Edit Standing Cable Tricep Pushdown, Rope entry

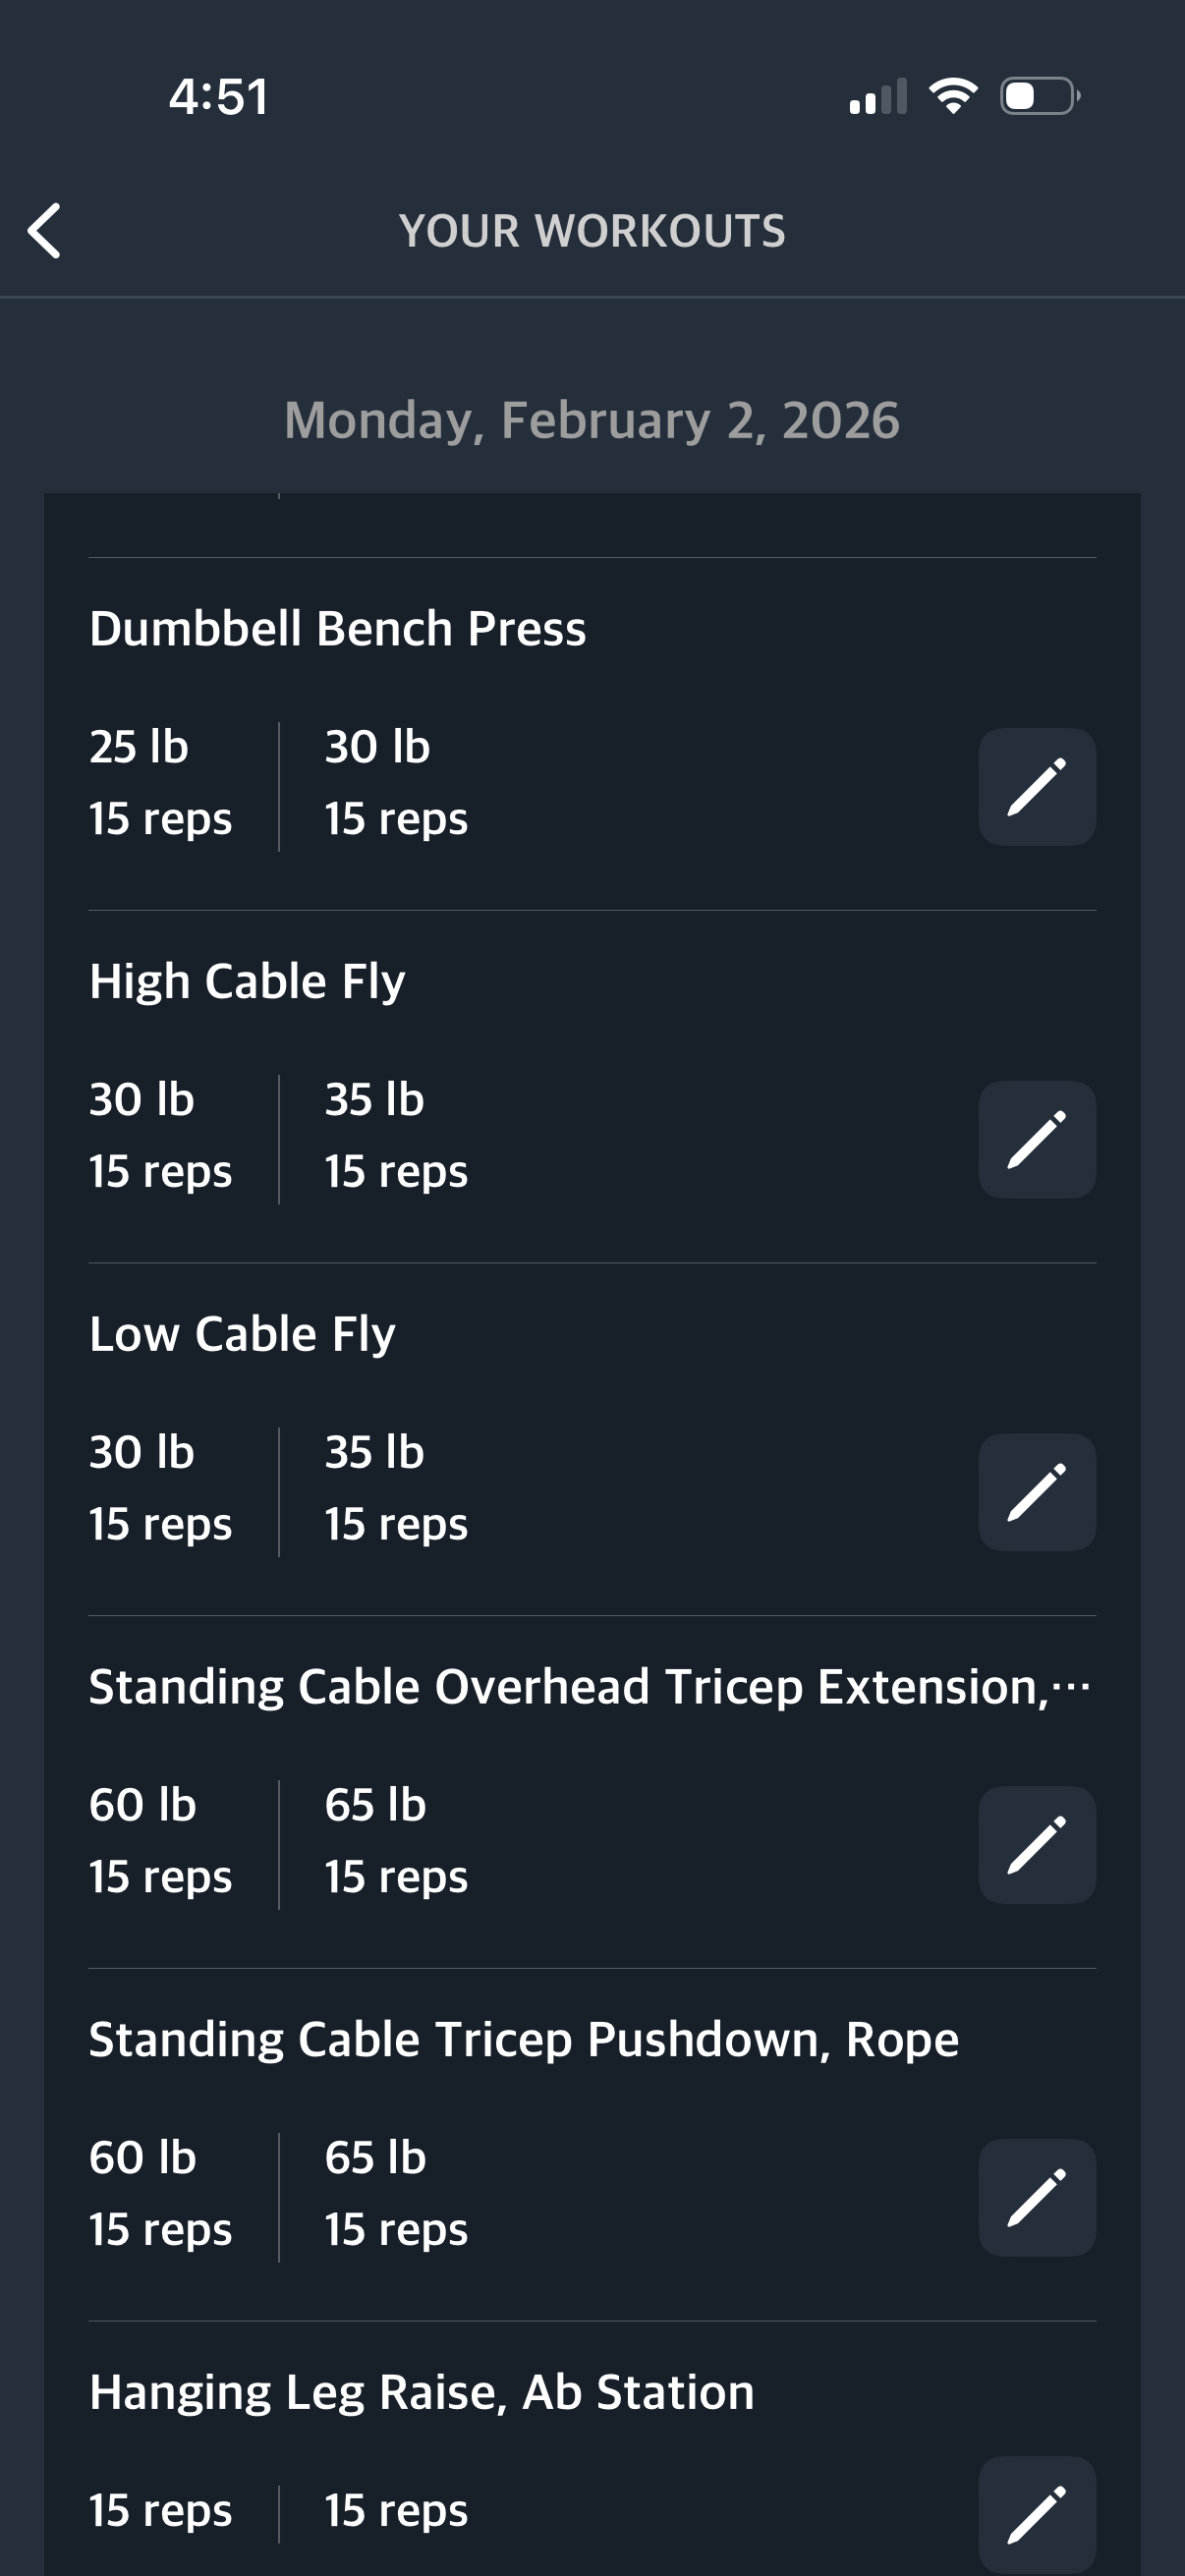(1036, 2198)
